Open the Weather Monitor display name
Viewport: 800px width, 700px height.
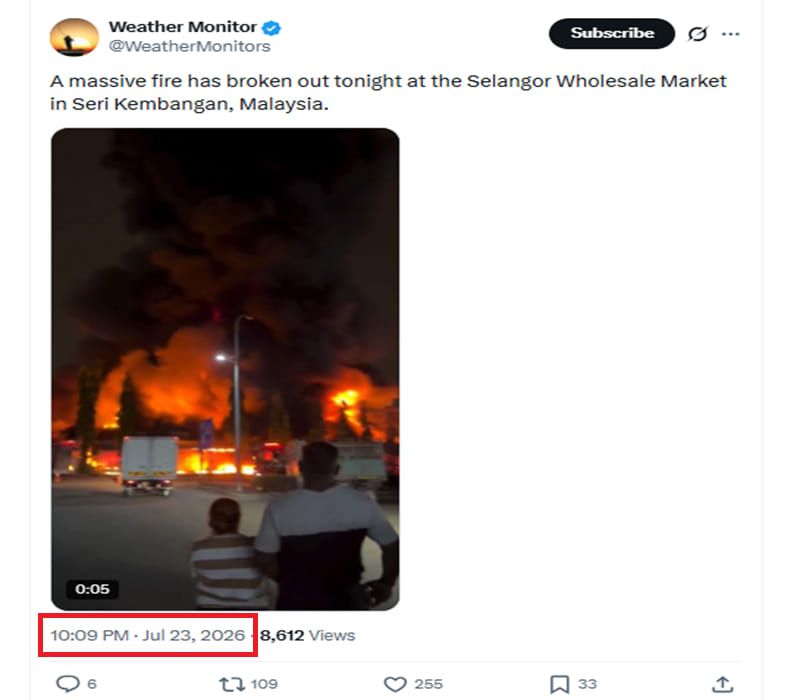tap(183, 27)
